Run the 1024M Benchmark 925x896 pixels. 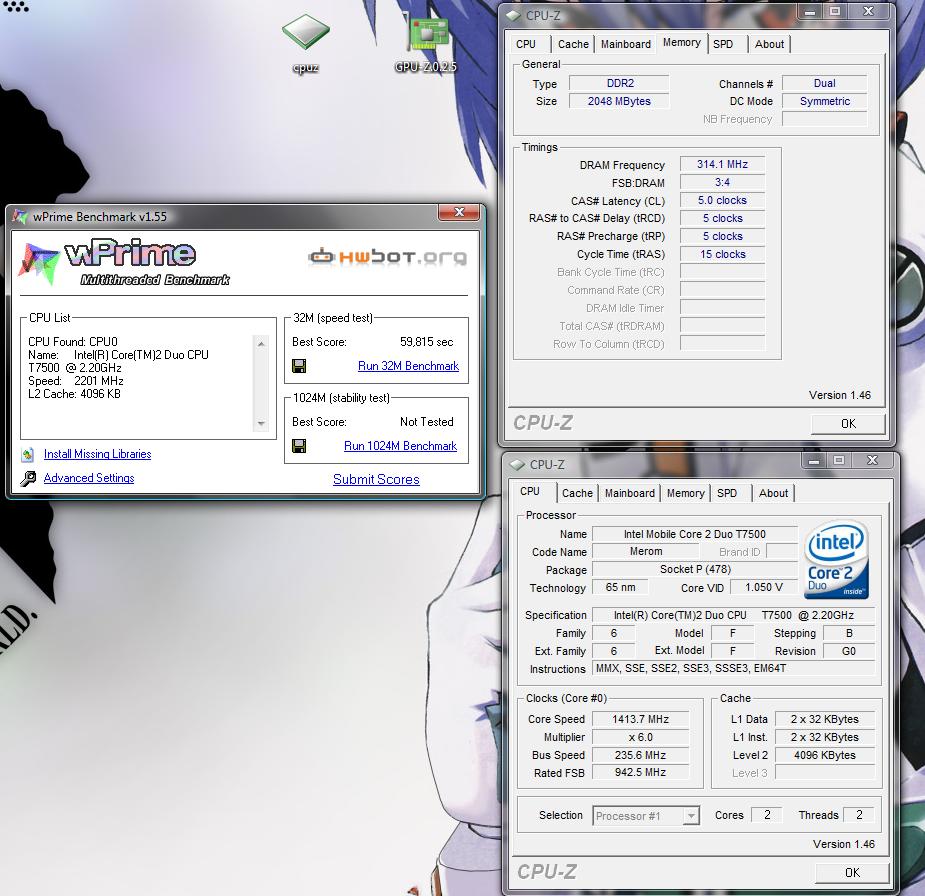pyautogui.click(x=401, y=446)
